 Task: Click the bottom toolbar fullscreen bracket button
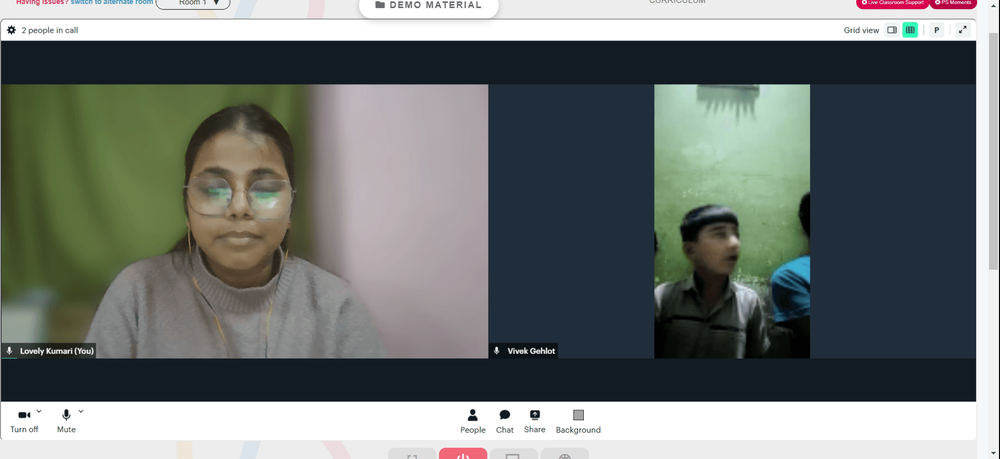coord(412,454)
